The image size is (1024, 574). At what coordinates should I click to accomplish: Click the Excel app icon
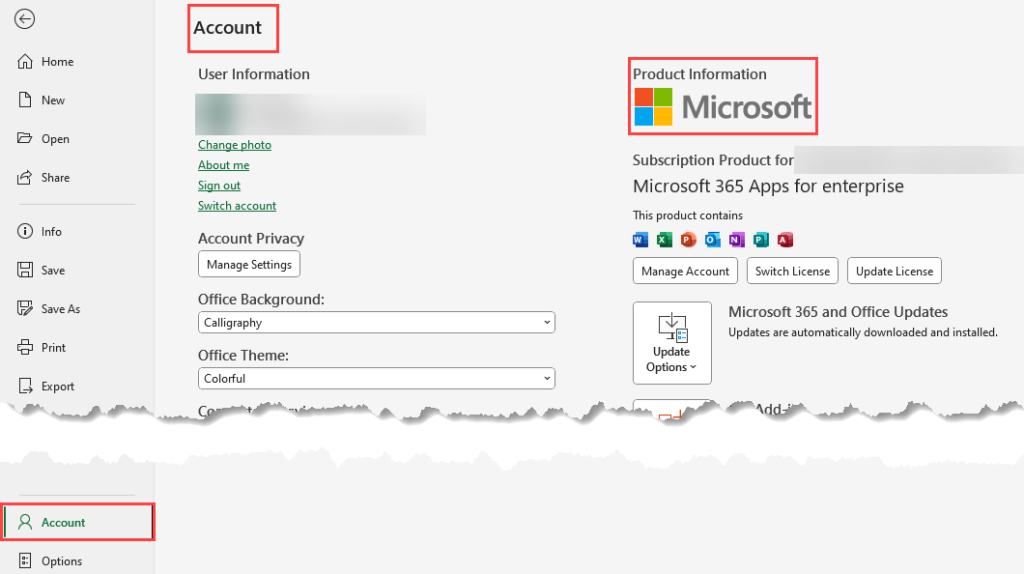(664, 240)
